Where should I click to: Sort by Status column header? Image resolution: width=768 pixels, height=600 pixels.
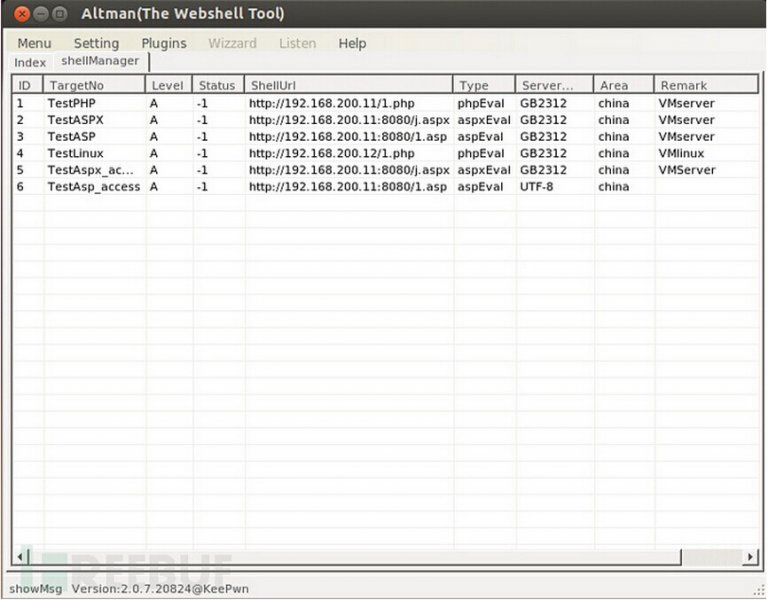218,85
